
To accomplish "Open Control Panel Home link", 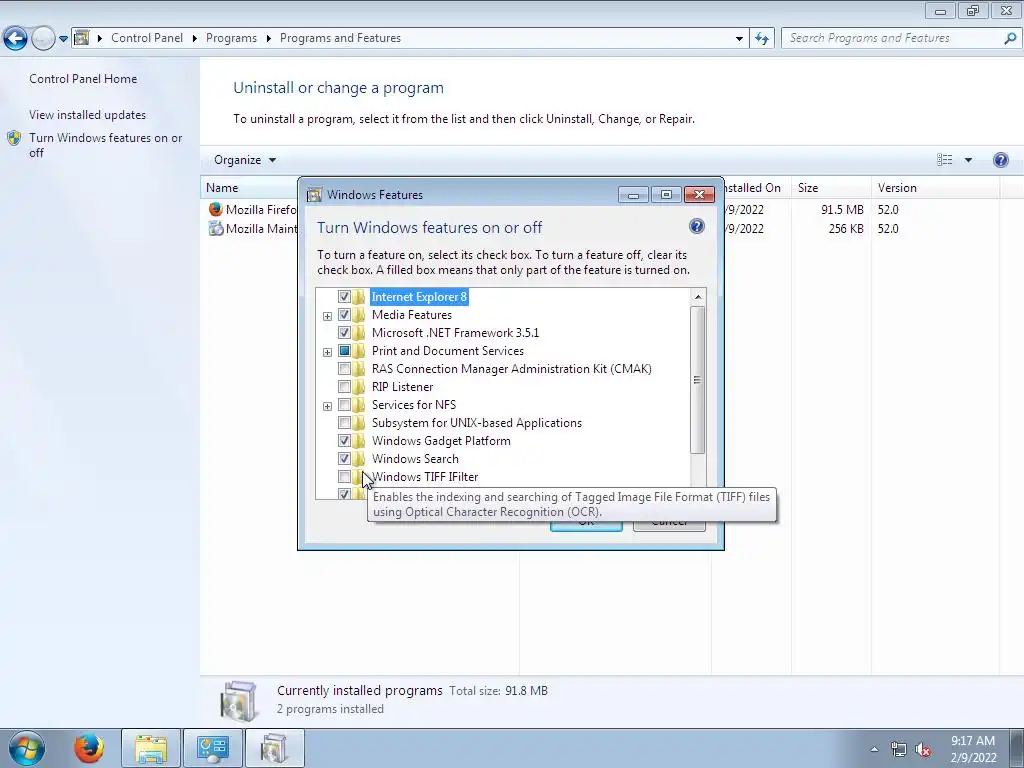I will point(83,78).
